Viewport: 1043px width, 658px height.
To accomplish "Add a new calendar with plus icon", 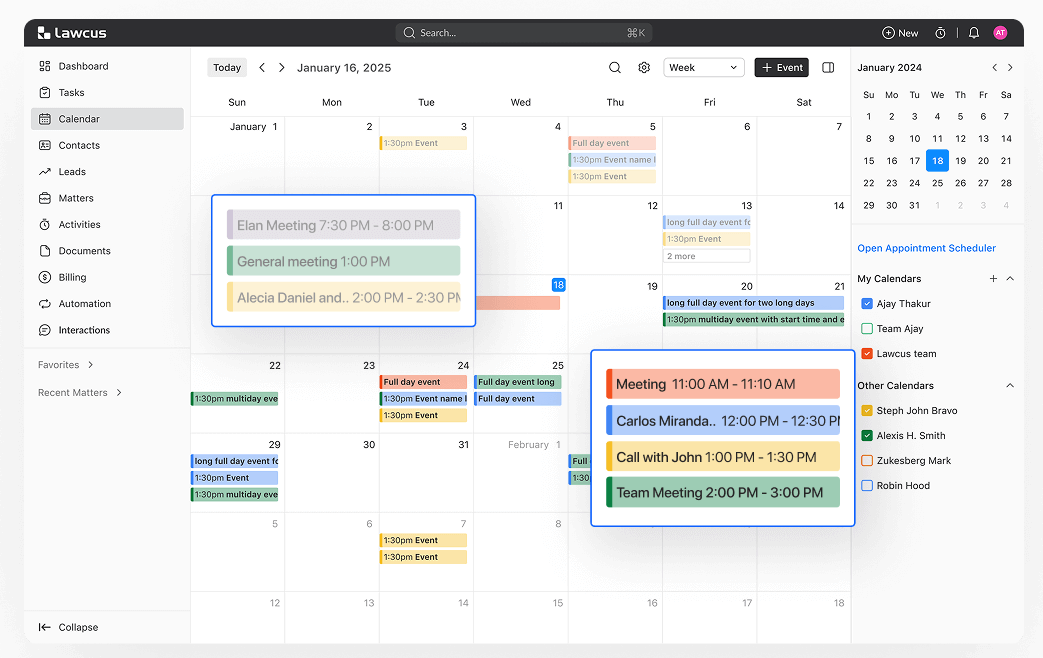I will (993, 279).
